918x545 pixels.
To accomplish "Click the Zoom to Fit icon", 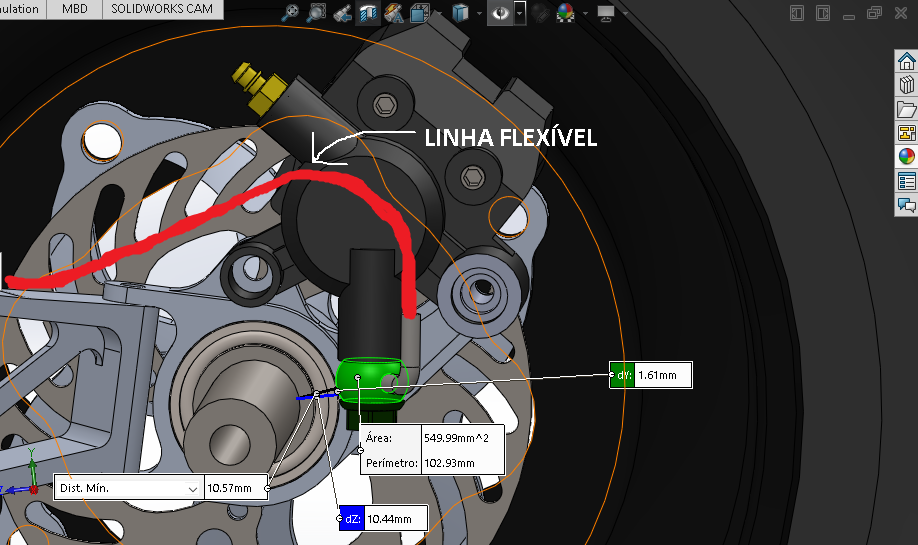I will [x=291, y=13].
